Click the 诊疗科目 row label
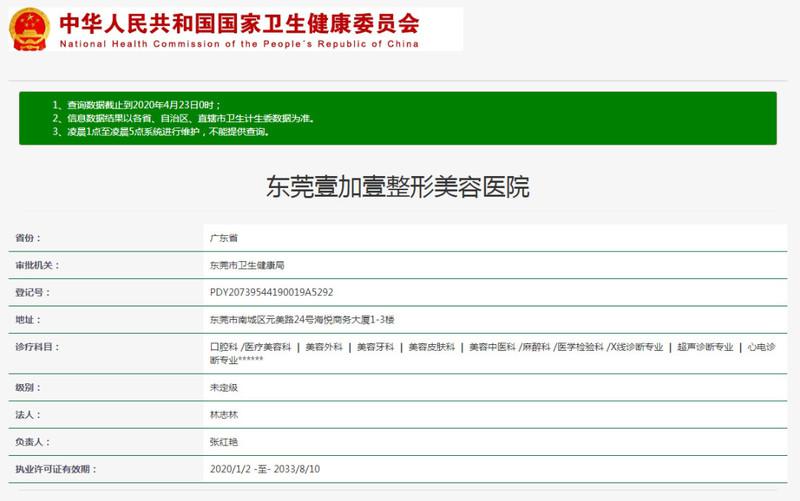Image resolution: width=800 pixels, height=501 pixels. click(38, 347)
